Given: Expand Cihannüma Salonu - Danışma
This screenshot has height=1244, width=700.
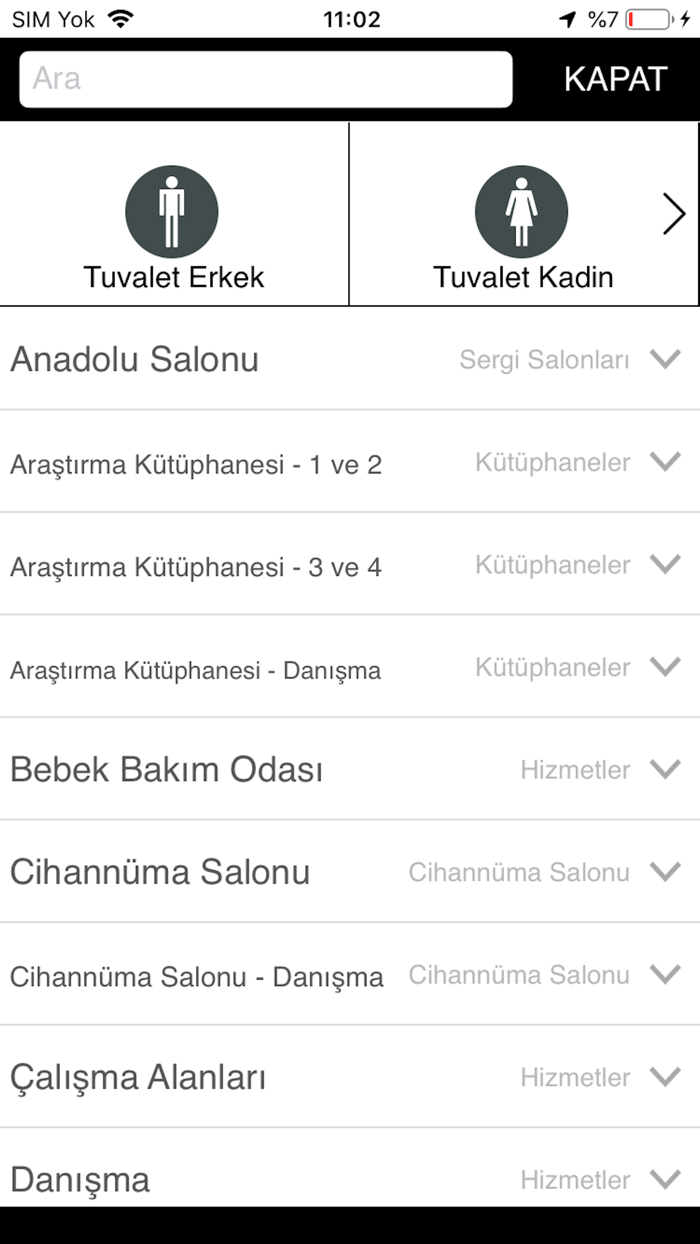Looking at the screenshot, I should click(664, 975).
